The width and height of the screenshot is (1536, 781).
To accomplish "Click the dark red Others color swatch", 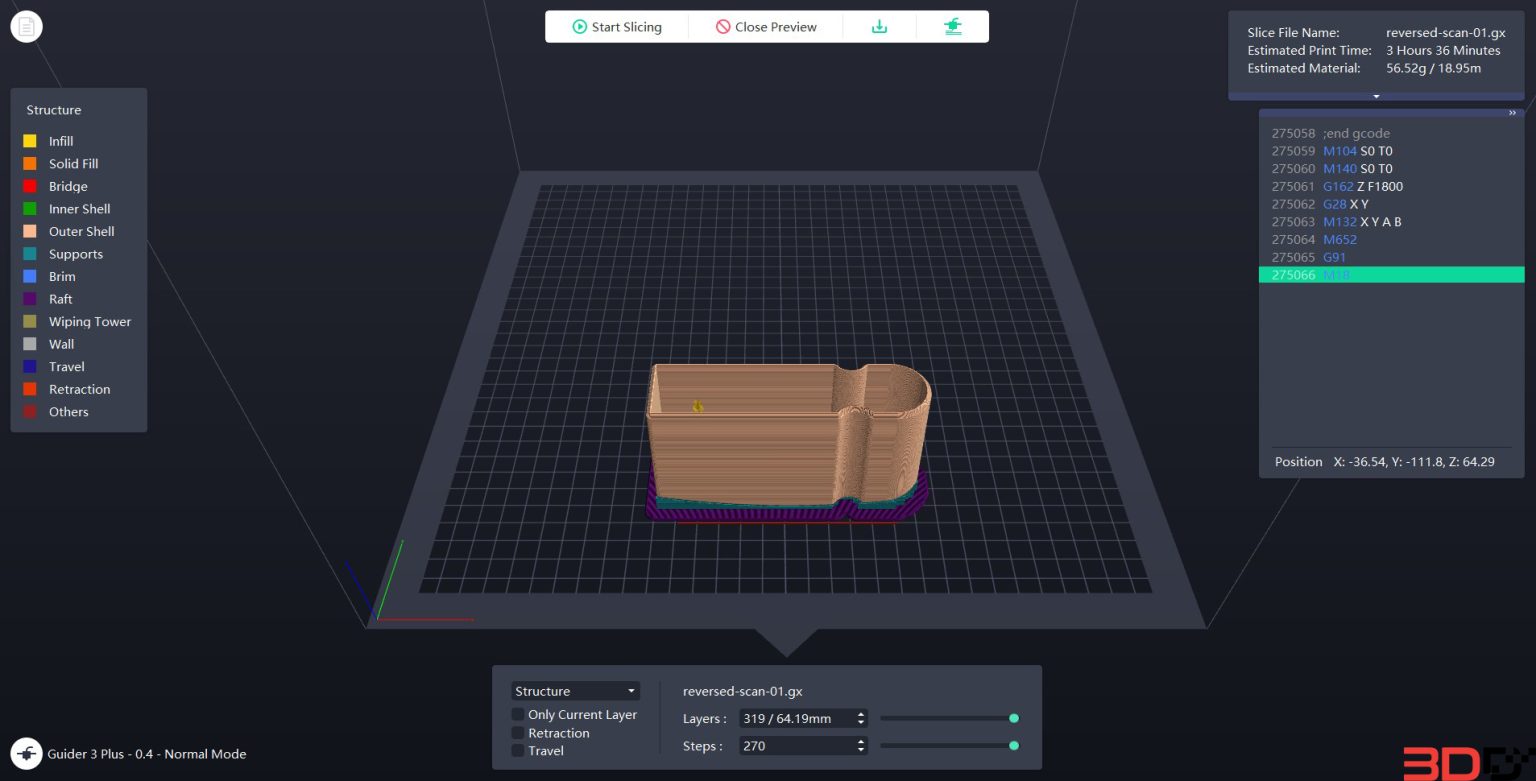I will pyautogui.click(x=30, y=411).
